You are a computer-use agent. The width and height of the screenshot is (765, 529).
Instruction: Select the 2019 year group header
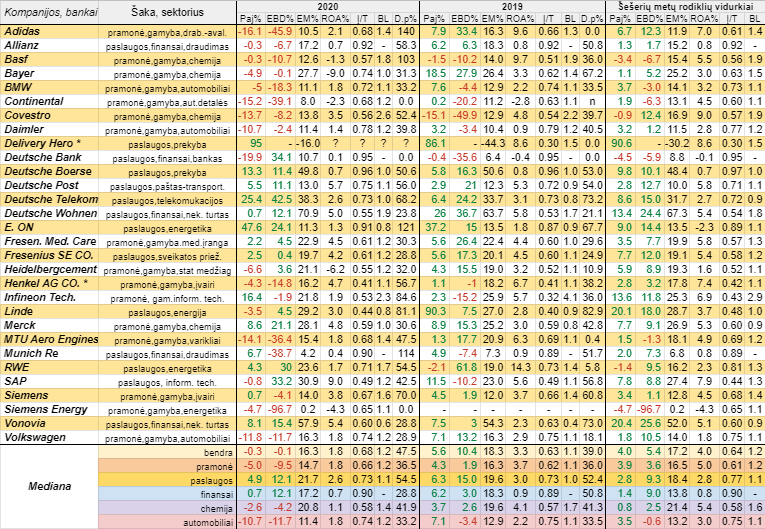pos(512,7)
